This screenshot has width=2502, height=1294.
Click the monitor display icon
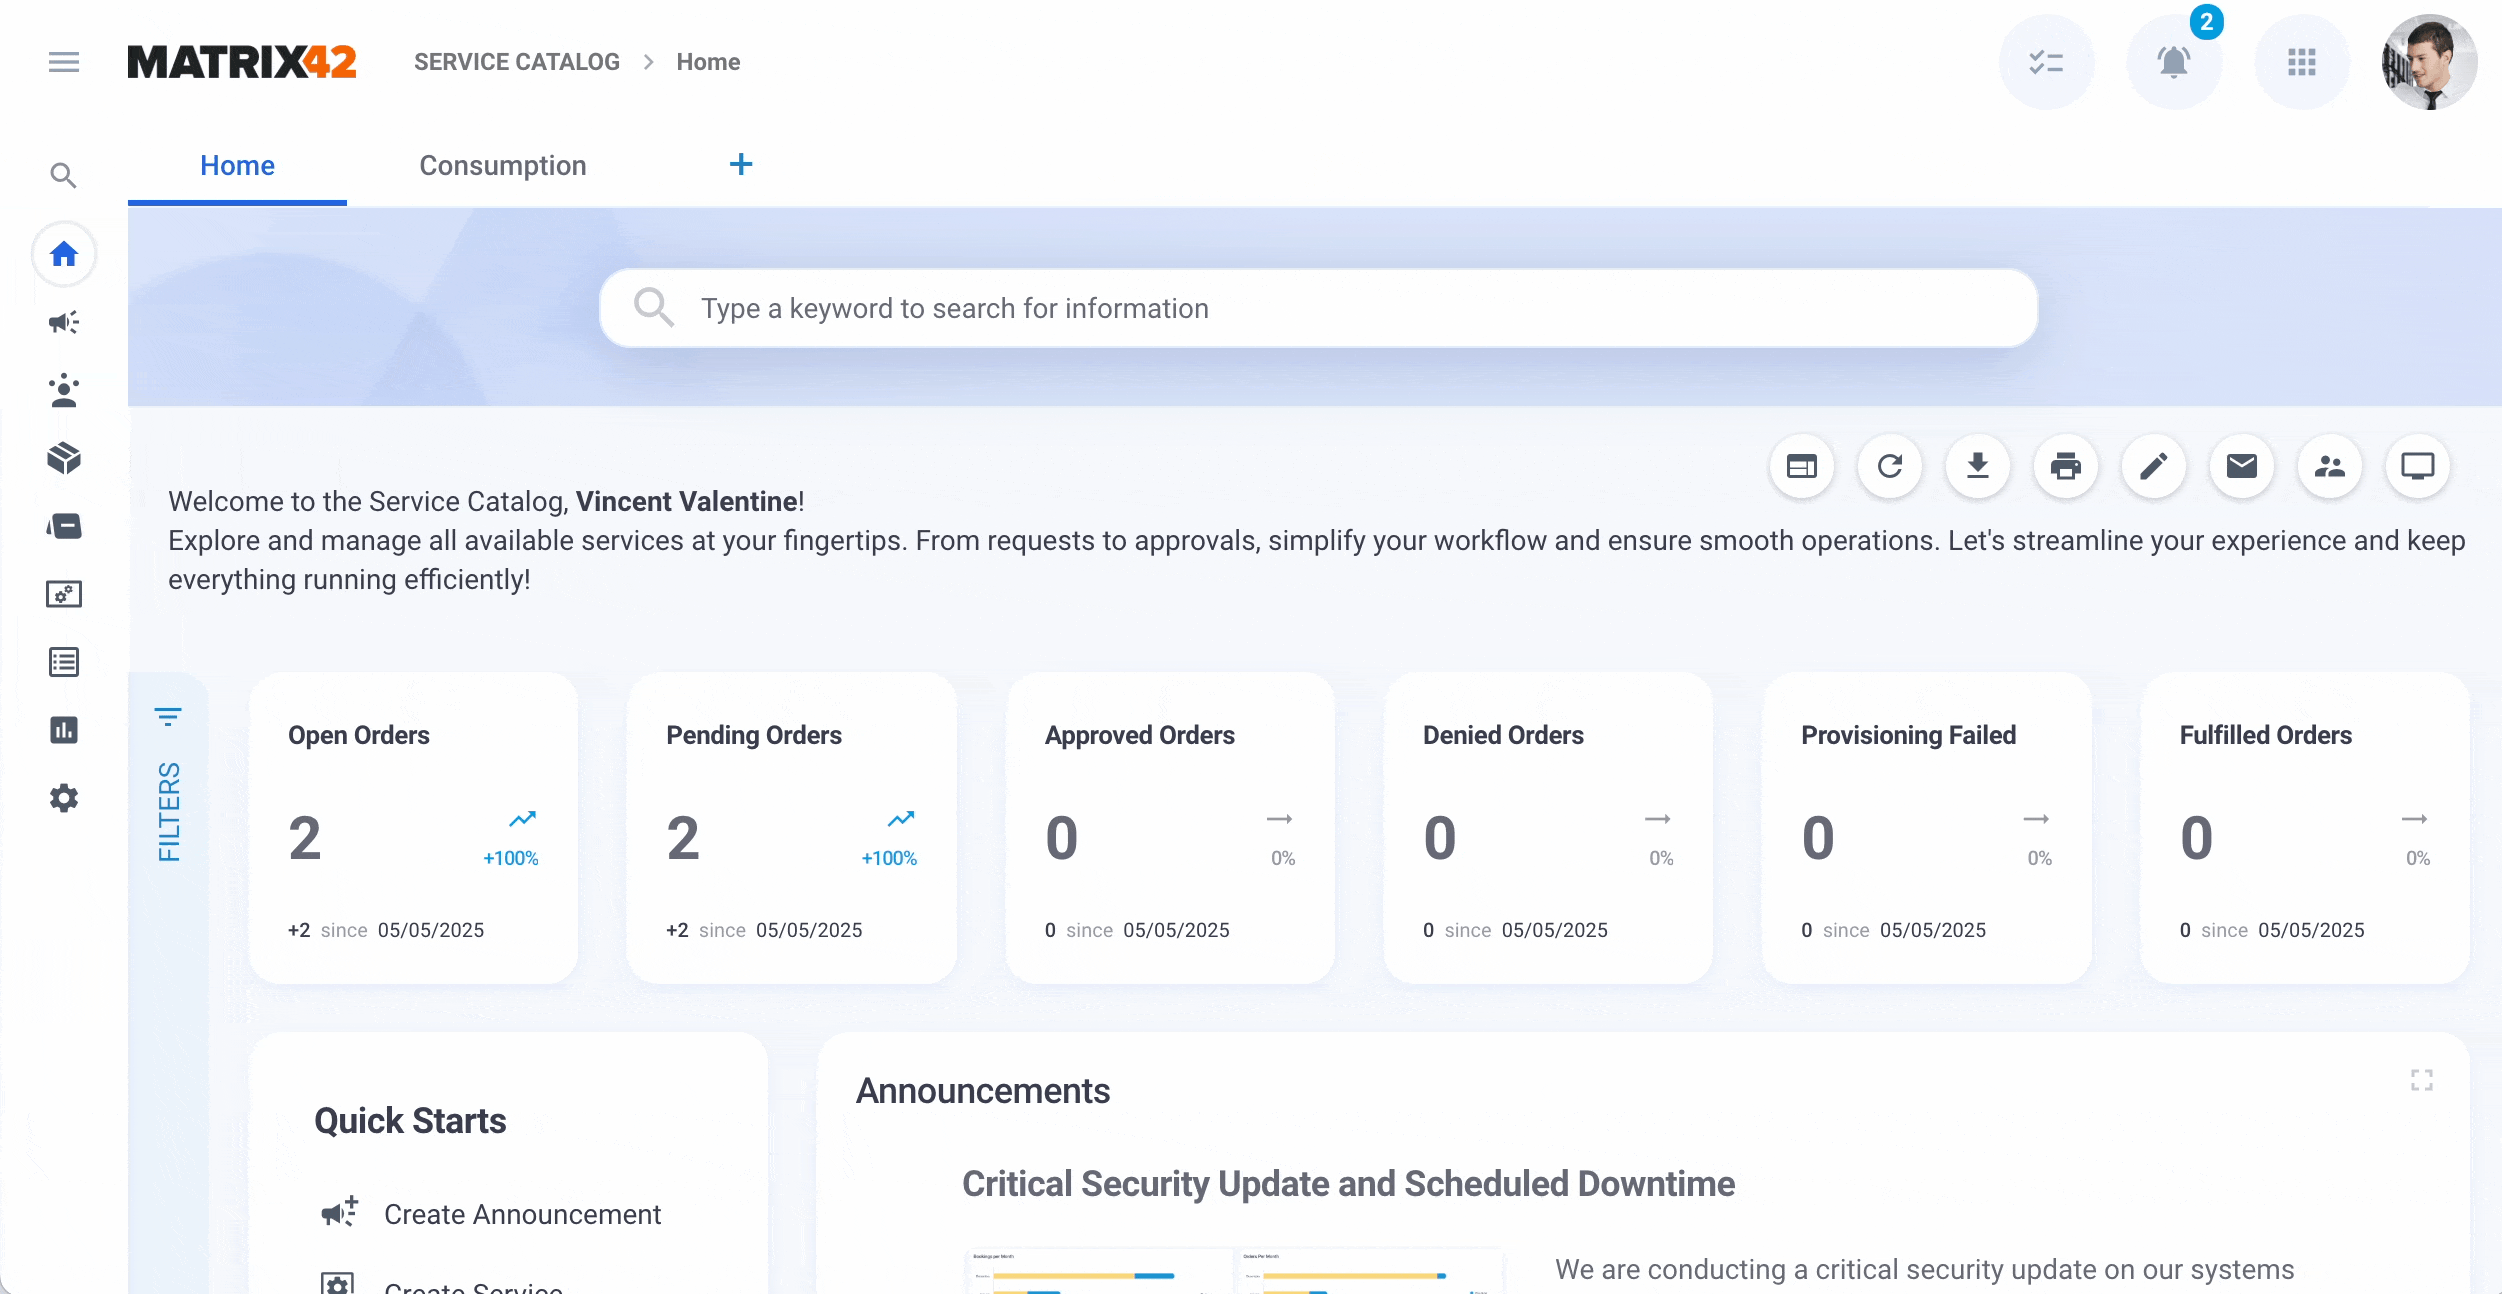click(x=2418, y=466)
